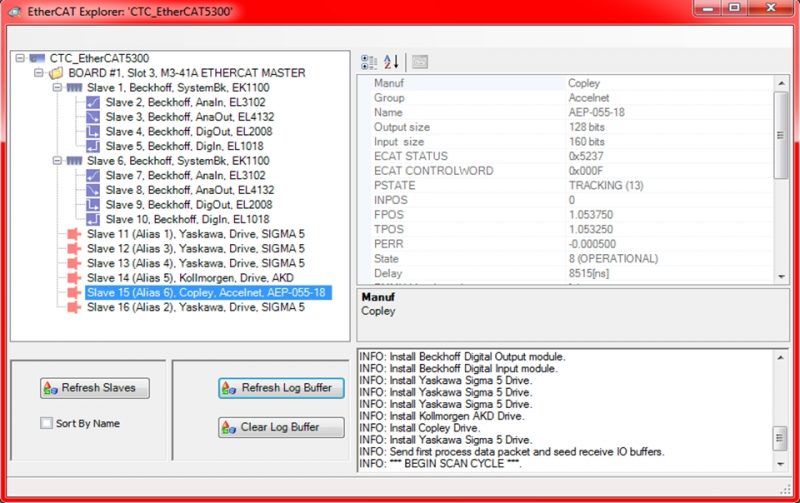The image size is (800, 503).
Task: Click the folder icon for BOARD #1
Action: point(56,73)
